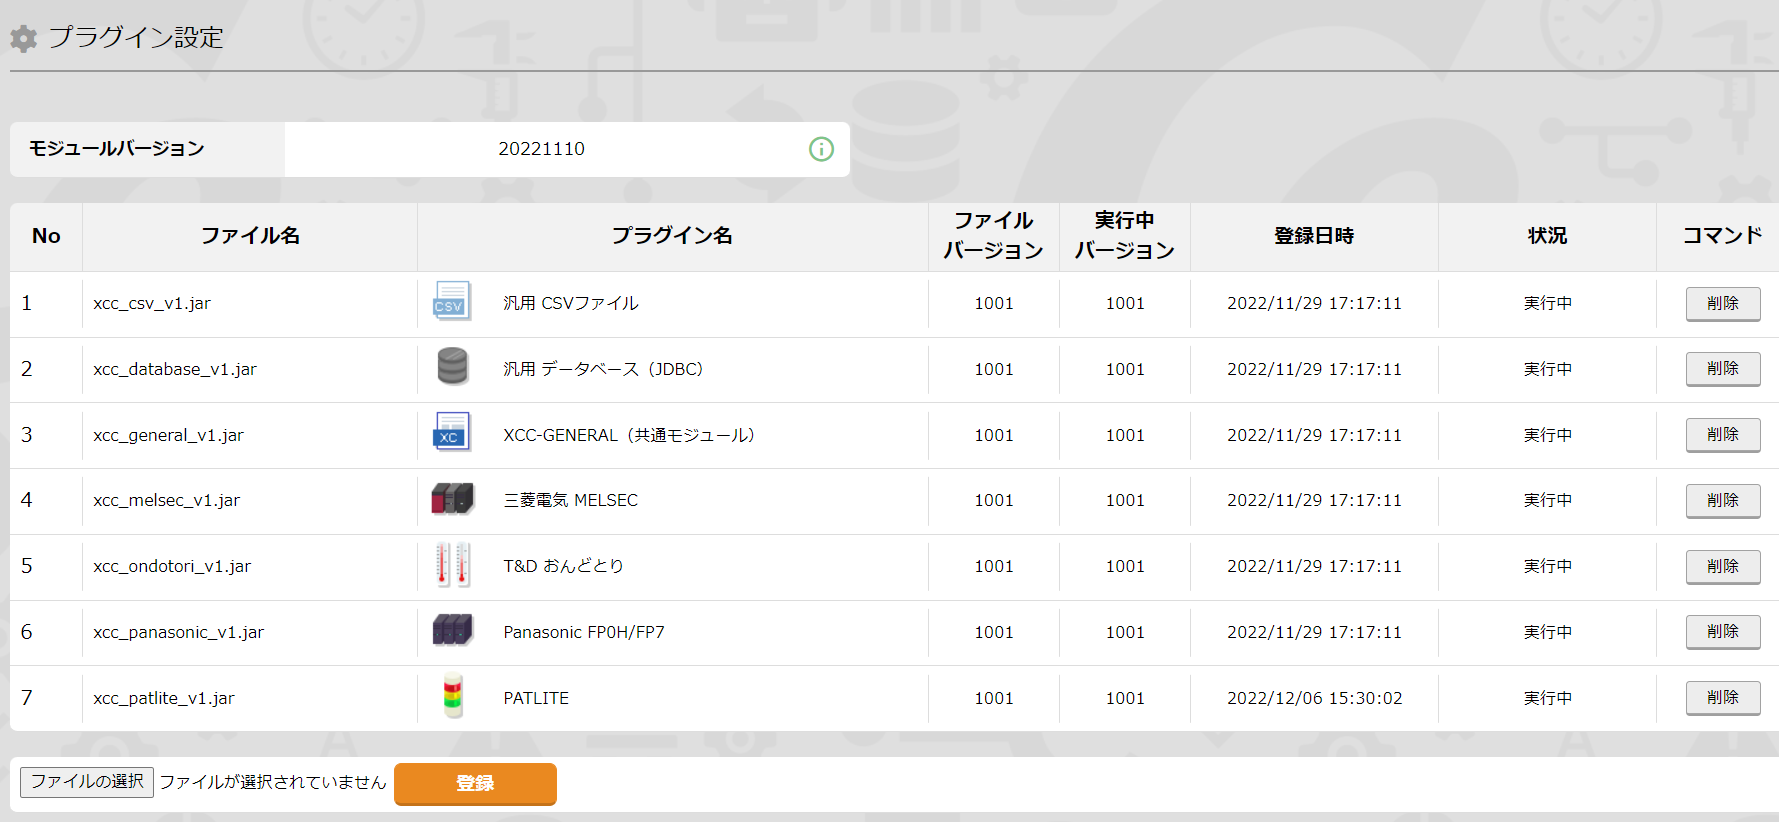The height and width of the screenshot is (822, 1779).
Task: Delete the xcc_panasonic_v1.jar plugin
Action: (1723, 632)
